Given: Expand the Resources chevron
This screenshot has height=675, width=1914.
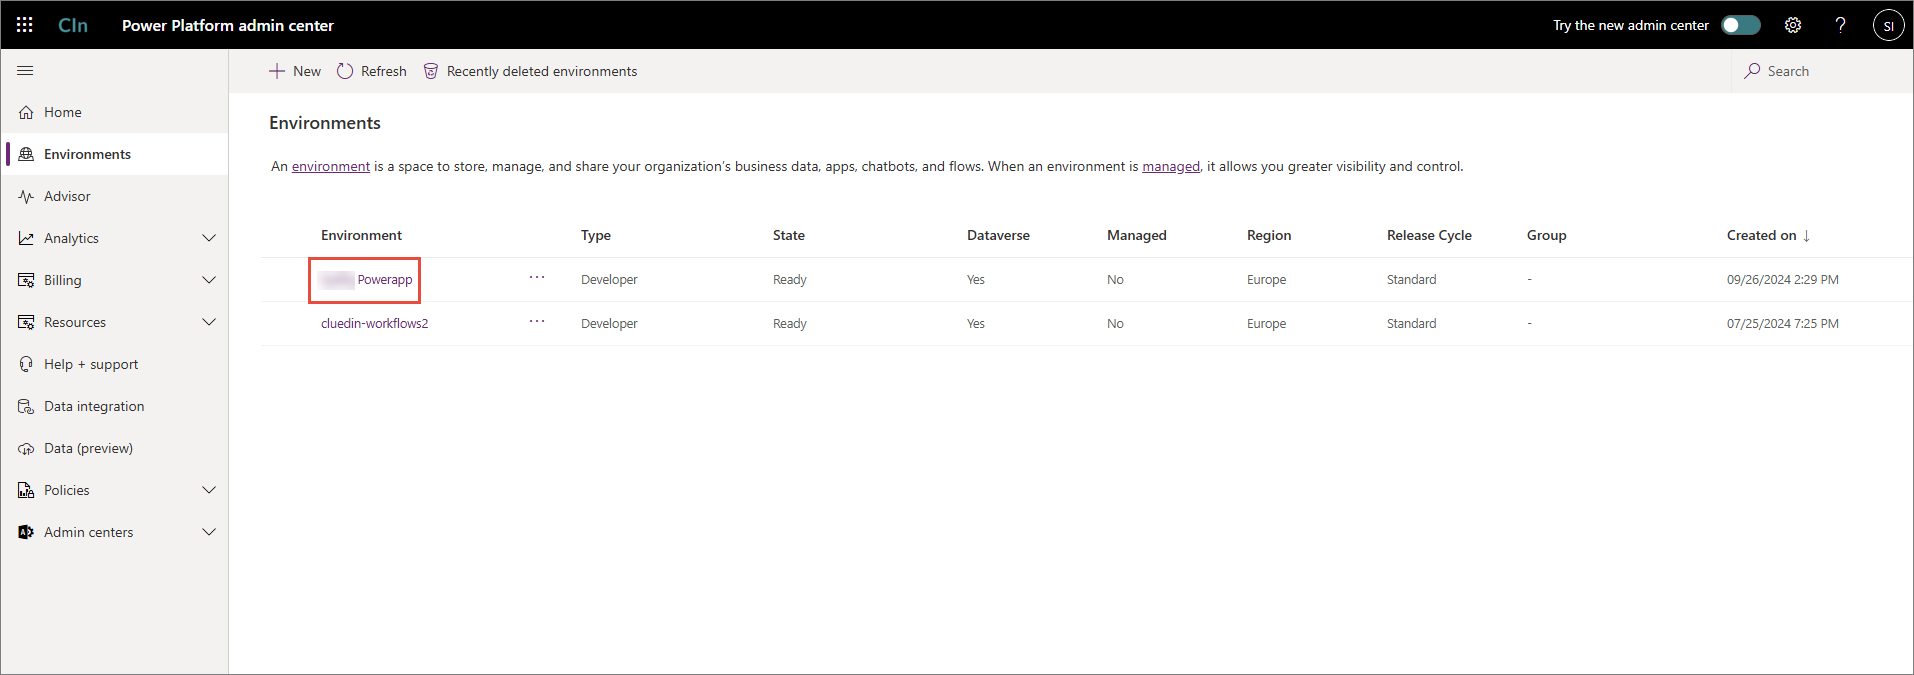Looking at the screenshot, I should pos(209,322).
